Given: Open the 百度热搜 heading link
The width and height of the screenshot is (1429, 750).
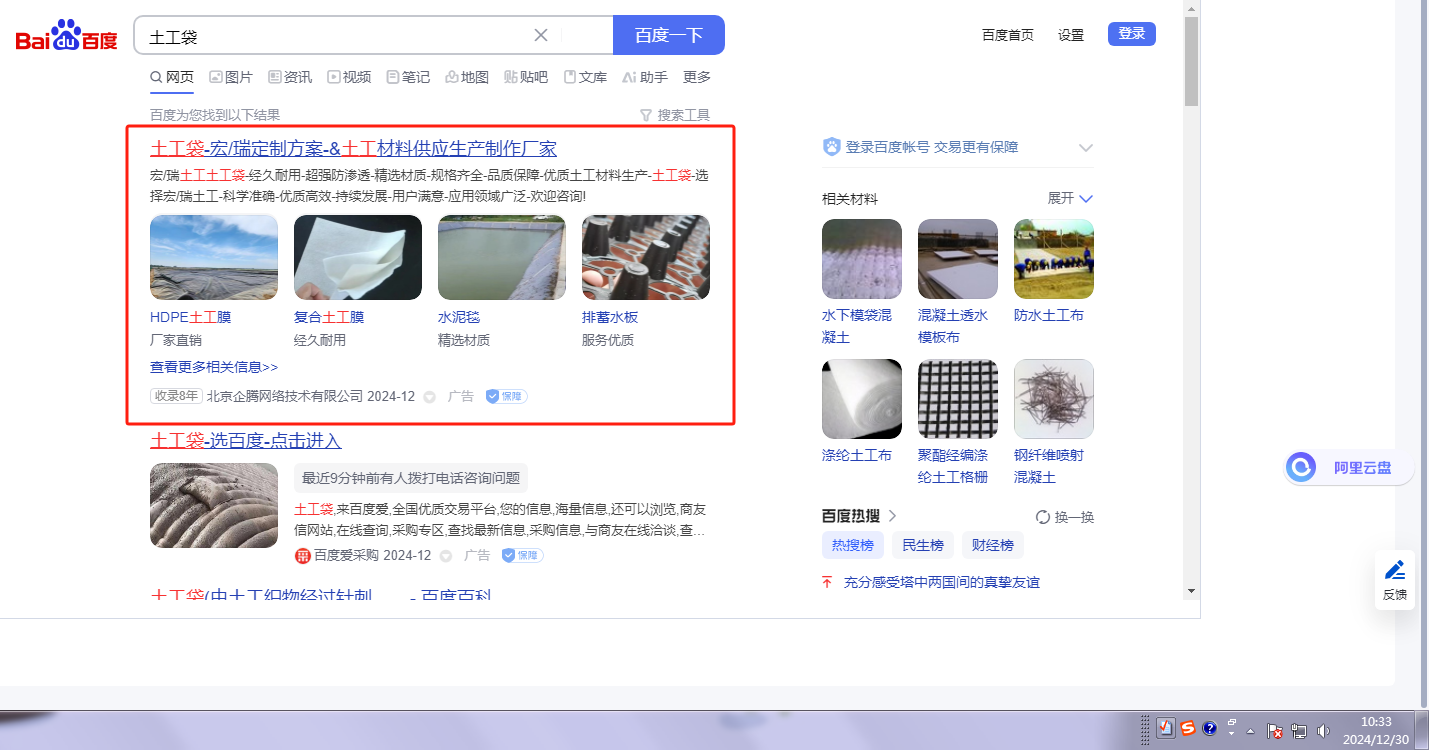Looking at the screenshot, I should tap(859, 516).
